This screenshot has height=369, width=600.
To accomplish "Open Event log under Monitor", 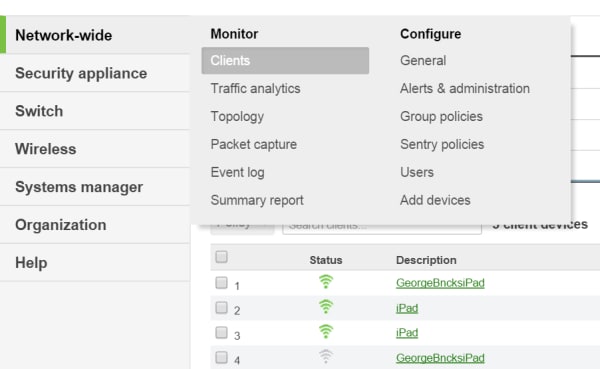I will (x=237, y=172).
